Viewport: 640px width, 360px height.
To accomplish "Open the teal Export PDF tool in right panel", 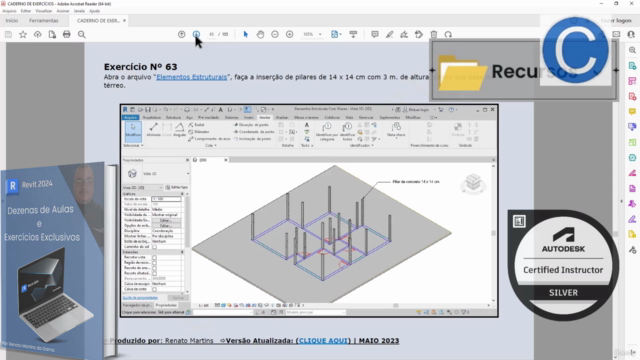I will [632, 66].
